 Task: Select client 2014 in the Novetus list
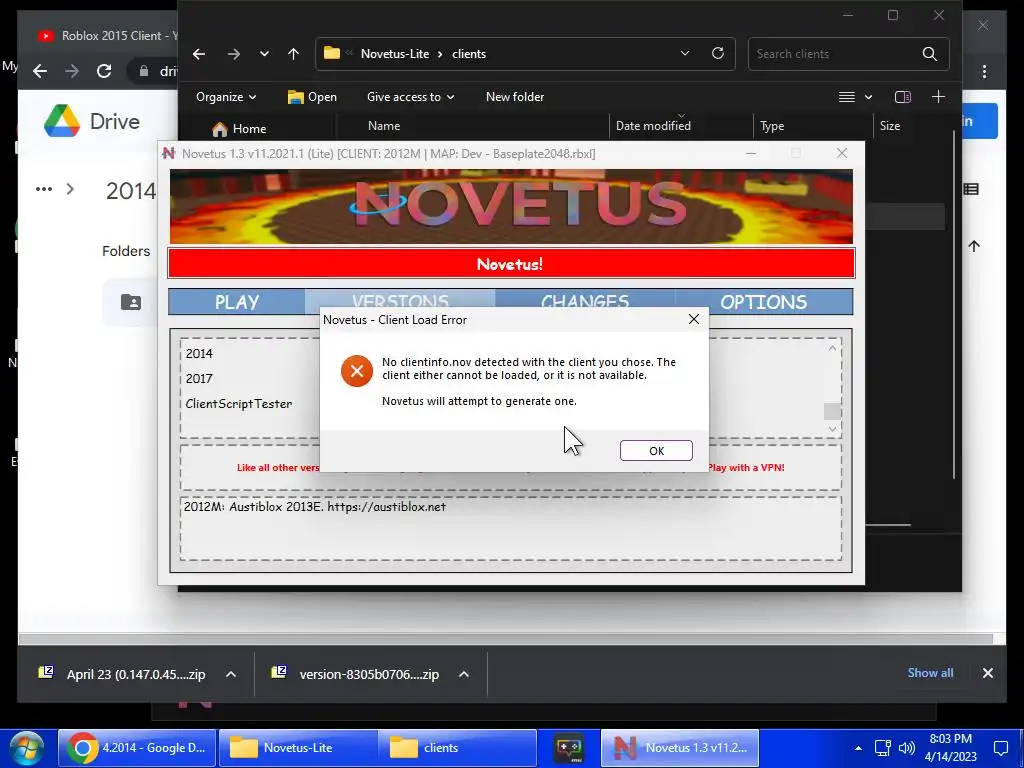tap(199, 353)
